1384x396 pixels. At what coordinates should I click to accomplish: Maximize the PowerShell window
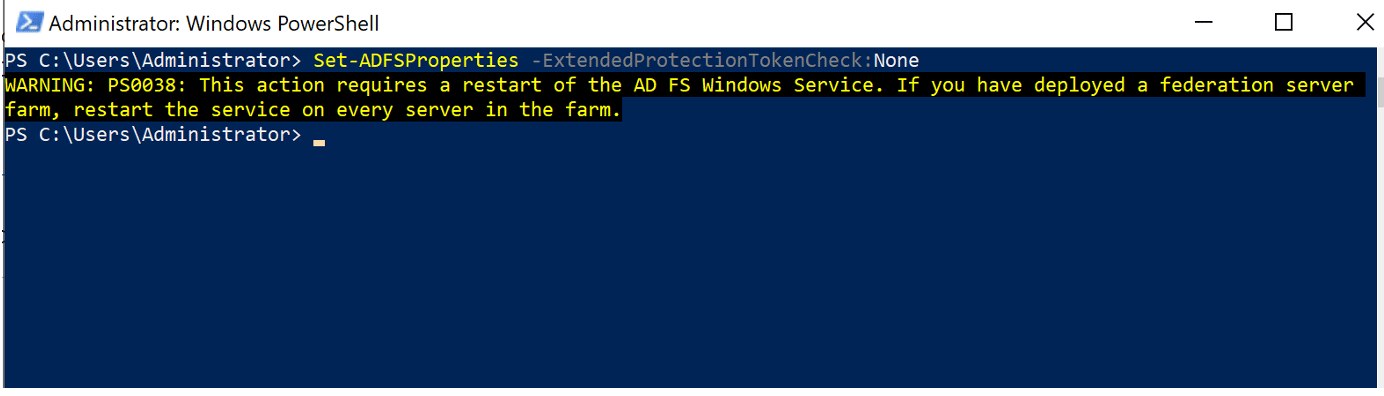click(x=1284, y=22)
